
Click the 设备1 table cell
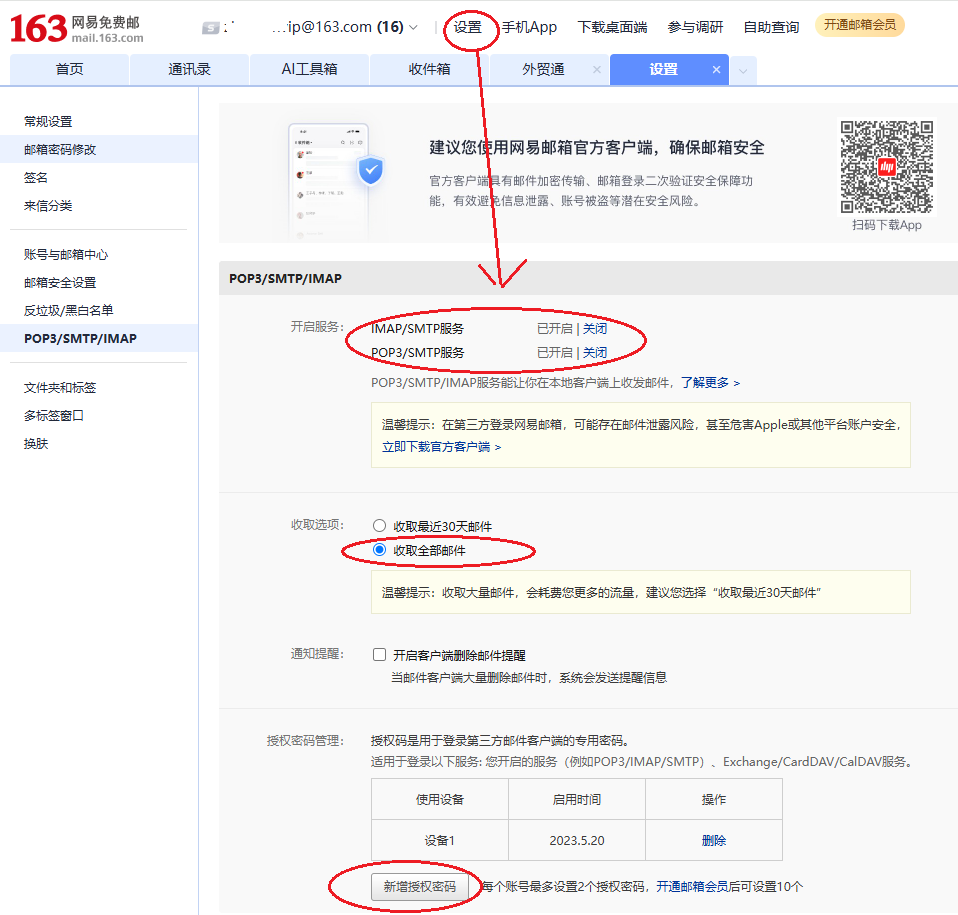[440, 840]
